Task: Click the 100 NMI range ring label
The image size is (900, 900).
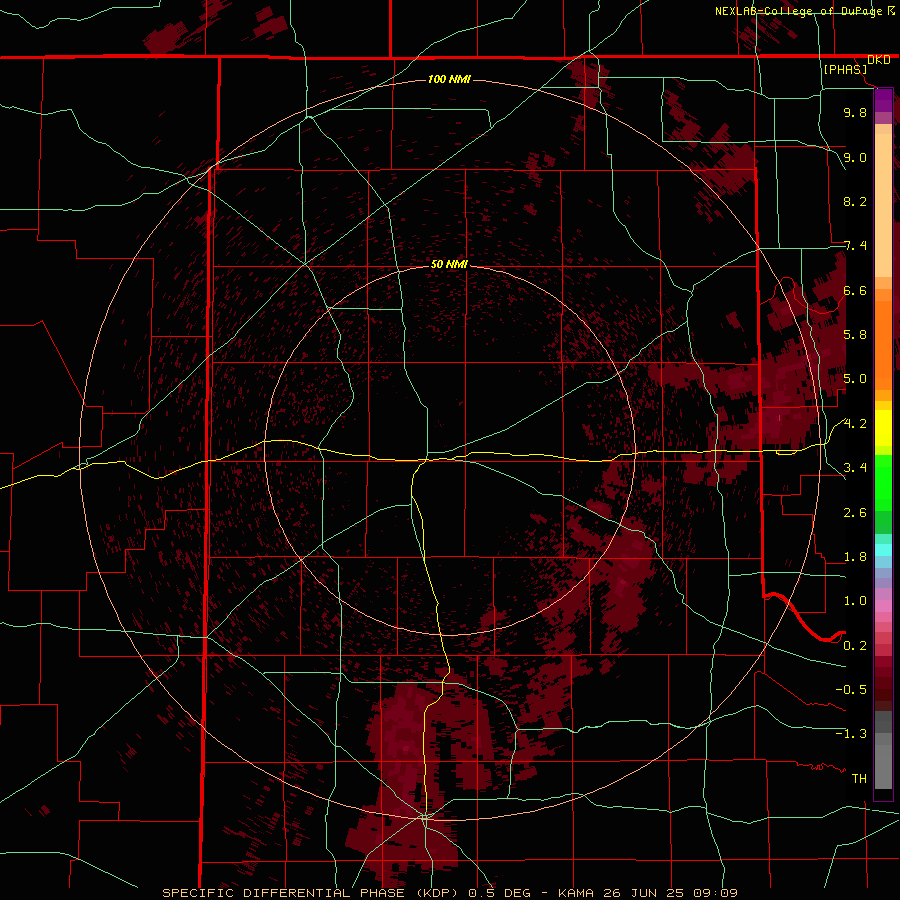Action: pos(449,79)
